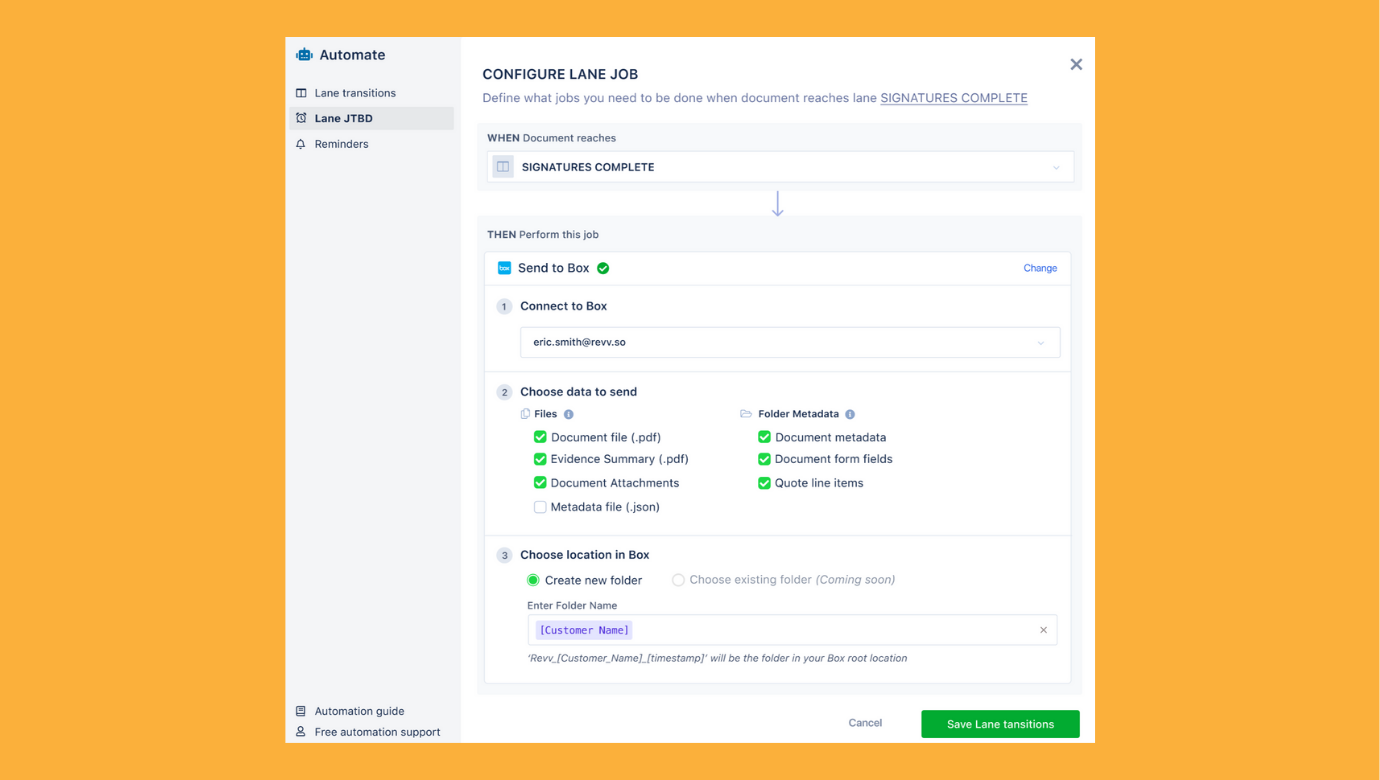Viewport: 1380px width, 780px height.
Task: Click the Reminders bell icon
Action: (300, 143)
